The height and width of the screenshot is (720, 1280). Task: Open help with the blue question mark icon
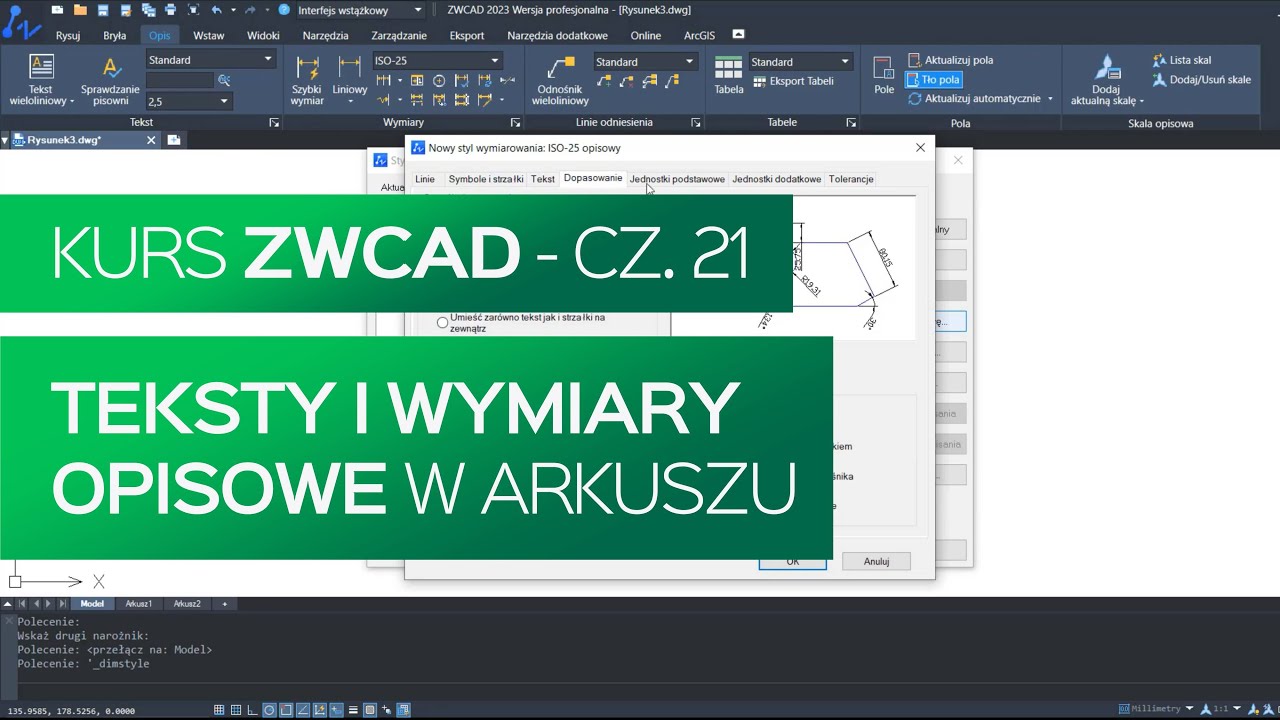point(284,10)
